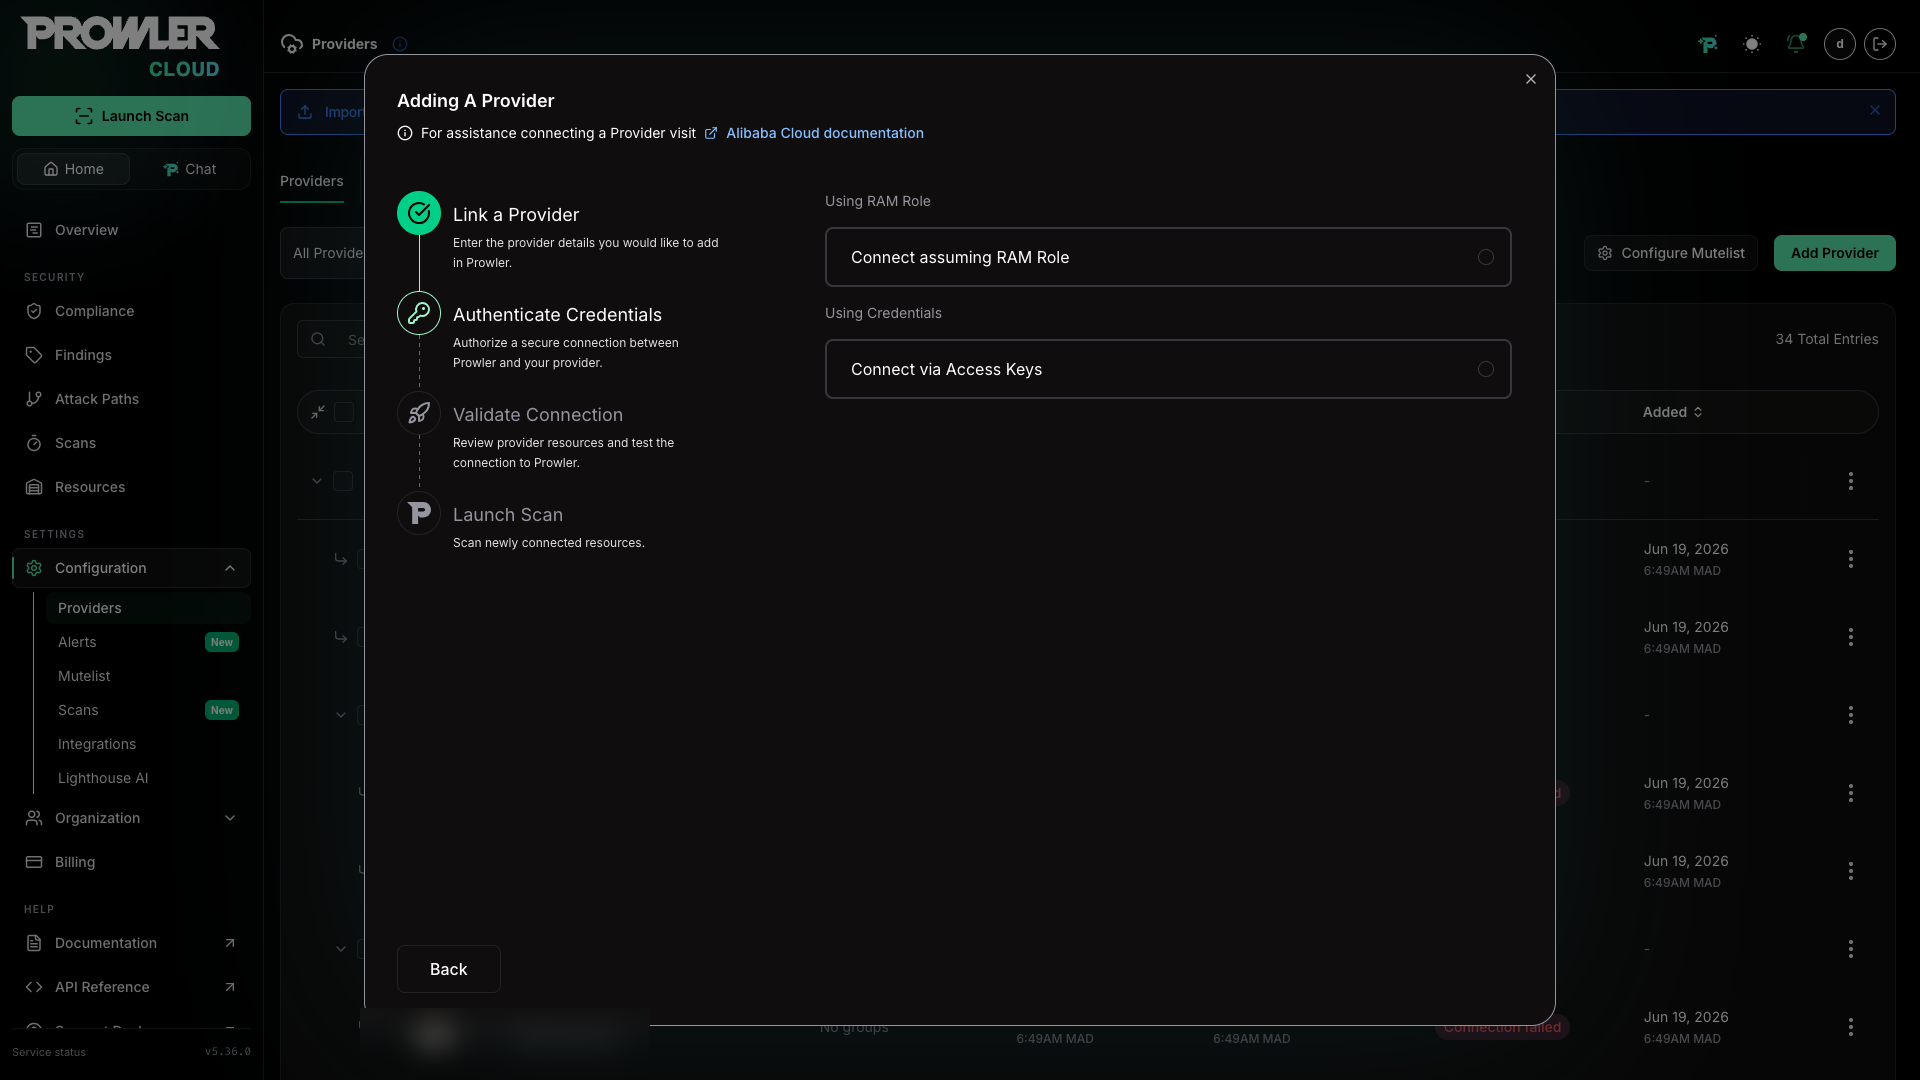Expand the first table row chevron
Image resolution: width=1920 pixels, height=1080 pixels.
(317, 481)
